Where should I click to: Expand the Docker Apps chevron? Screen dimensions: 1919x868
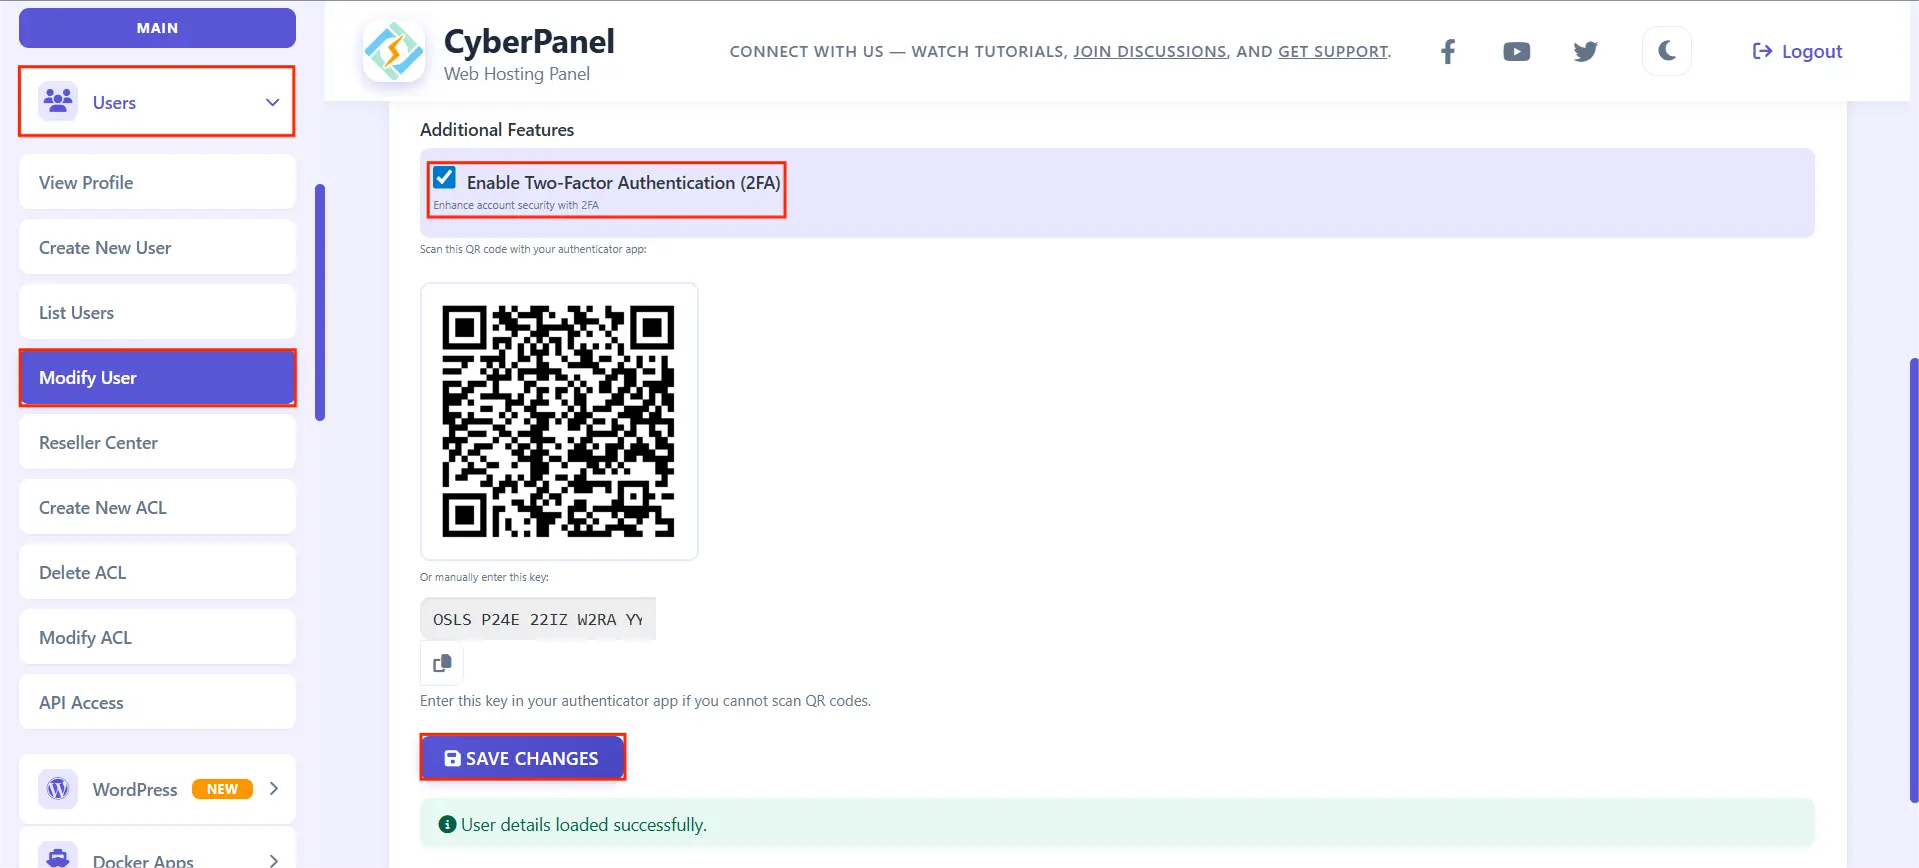pyautogui.click(x=274, y=860)
